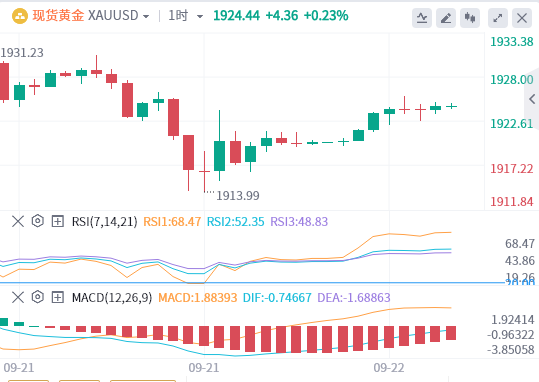This screenshot has height=382, width=539.
Task: Click the 1911.84 price axis label
Action: [x=512, y=201]
